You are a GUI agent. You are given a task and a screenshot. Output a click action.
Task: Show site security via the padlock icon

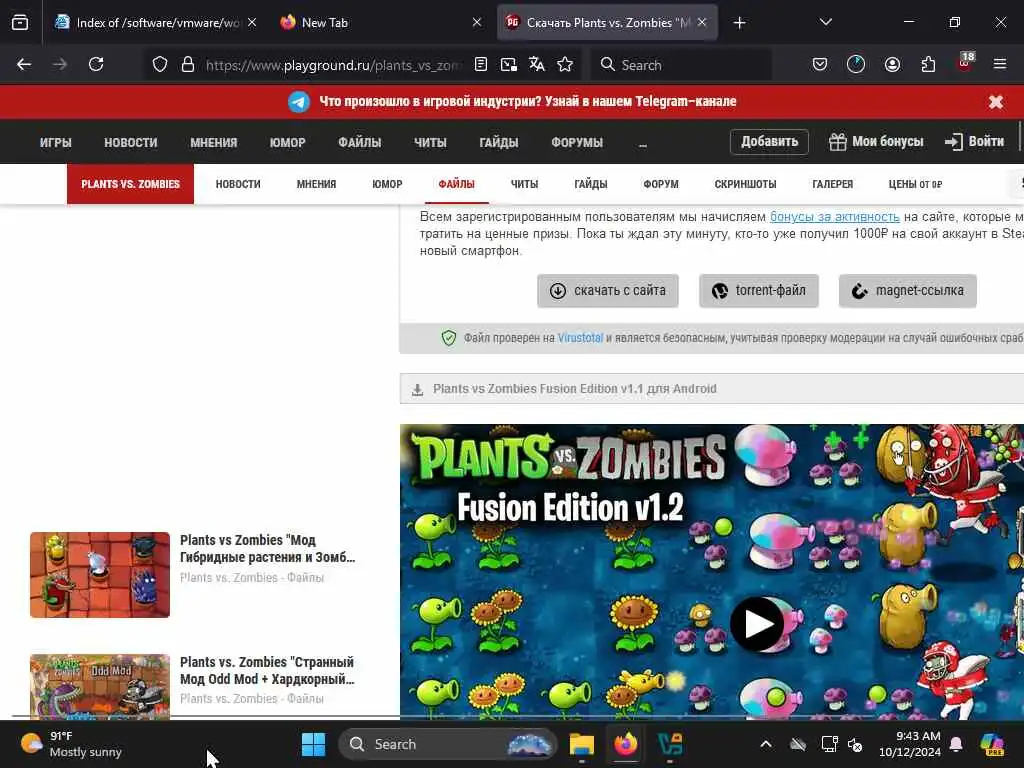187,65
